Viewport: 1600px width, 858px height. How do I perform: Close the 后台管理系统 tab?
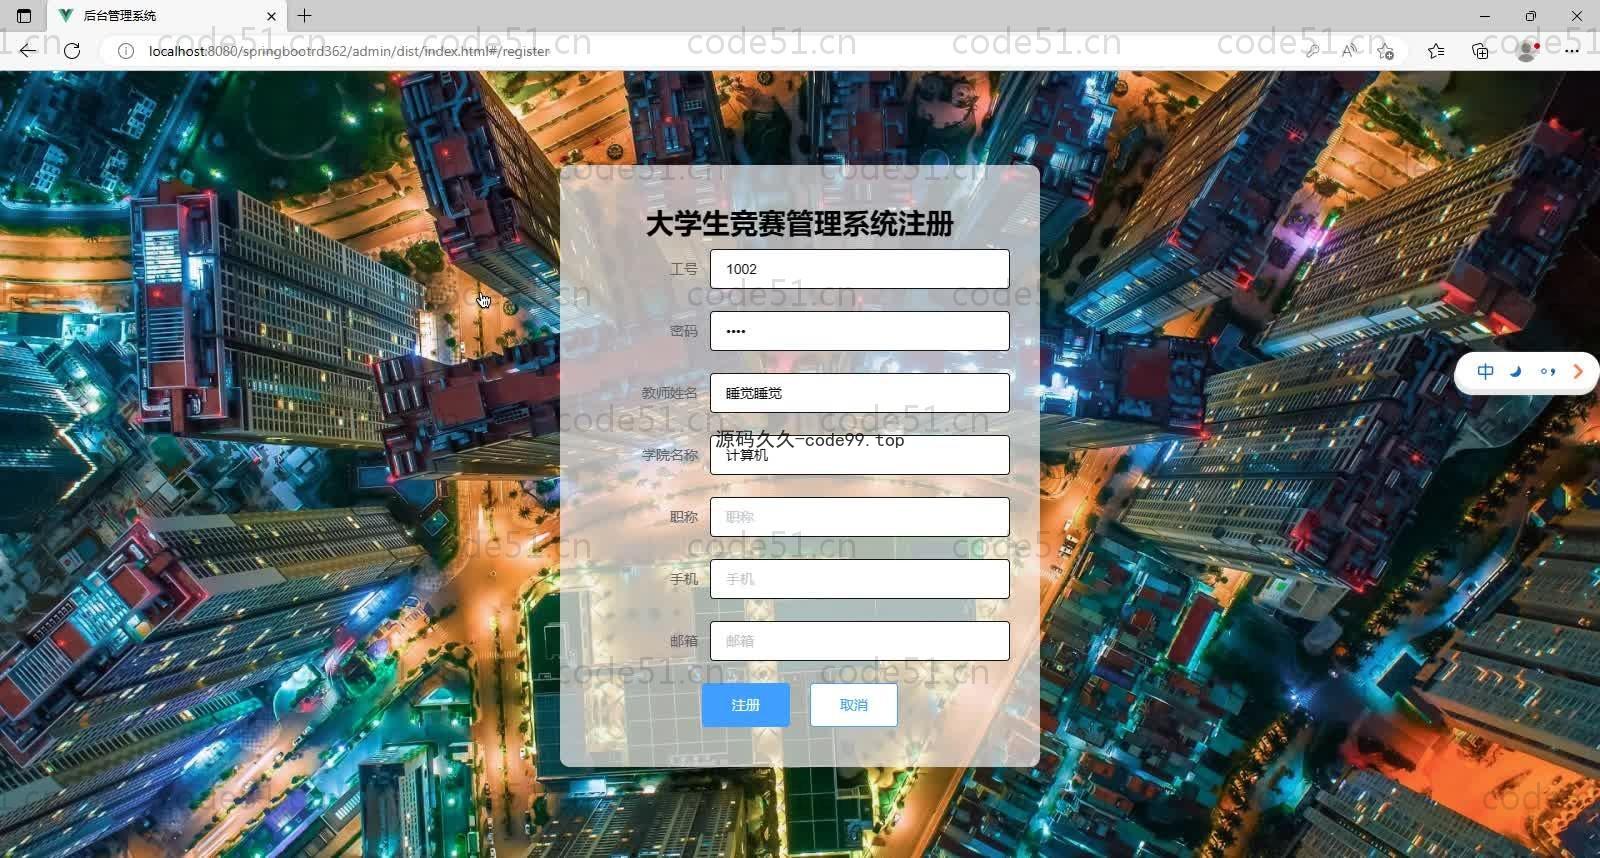[x=271, y=16]
